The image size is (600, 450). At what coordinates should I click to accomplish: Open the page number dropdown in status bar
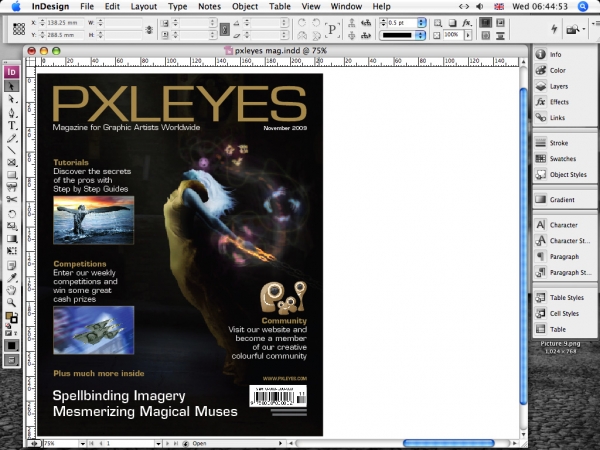(158, 443)
